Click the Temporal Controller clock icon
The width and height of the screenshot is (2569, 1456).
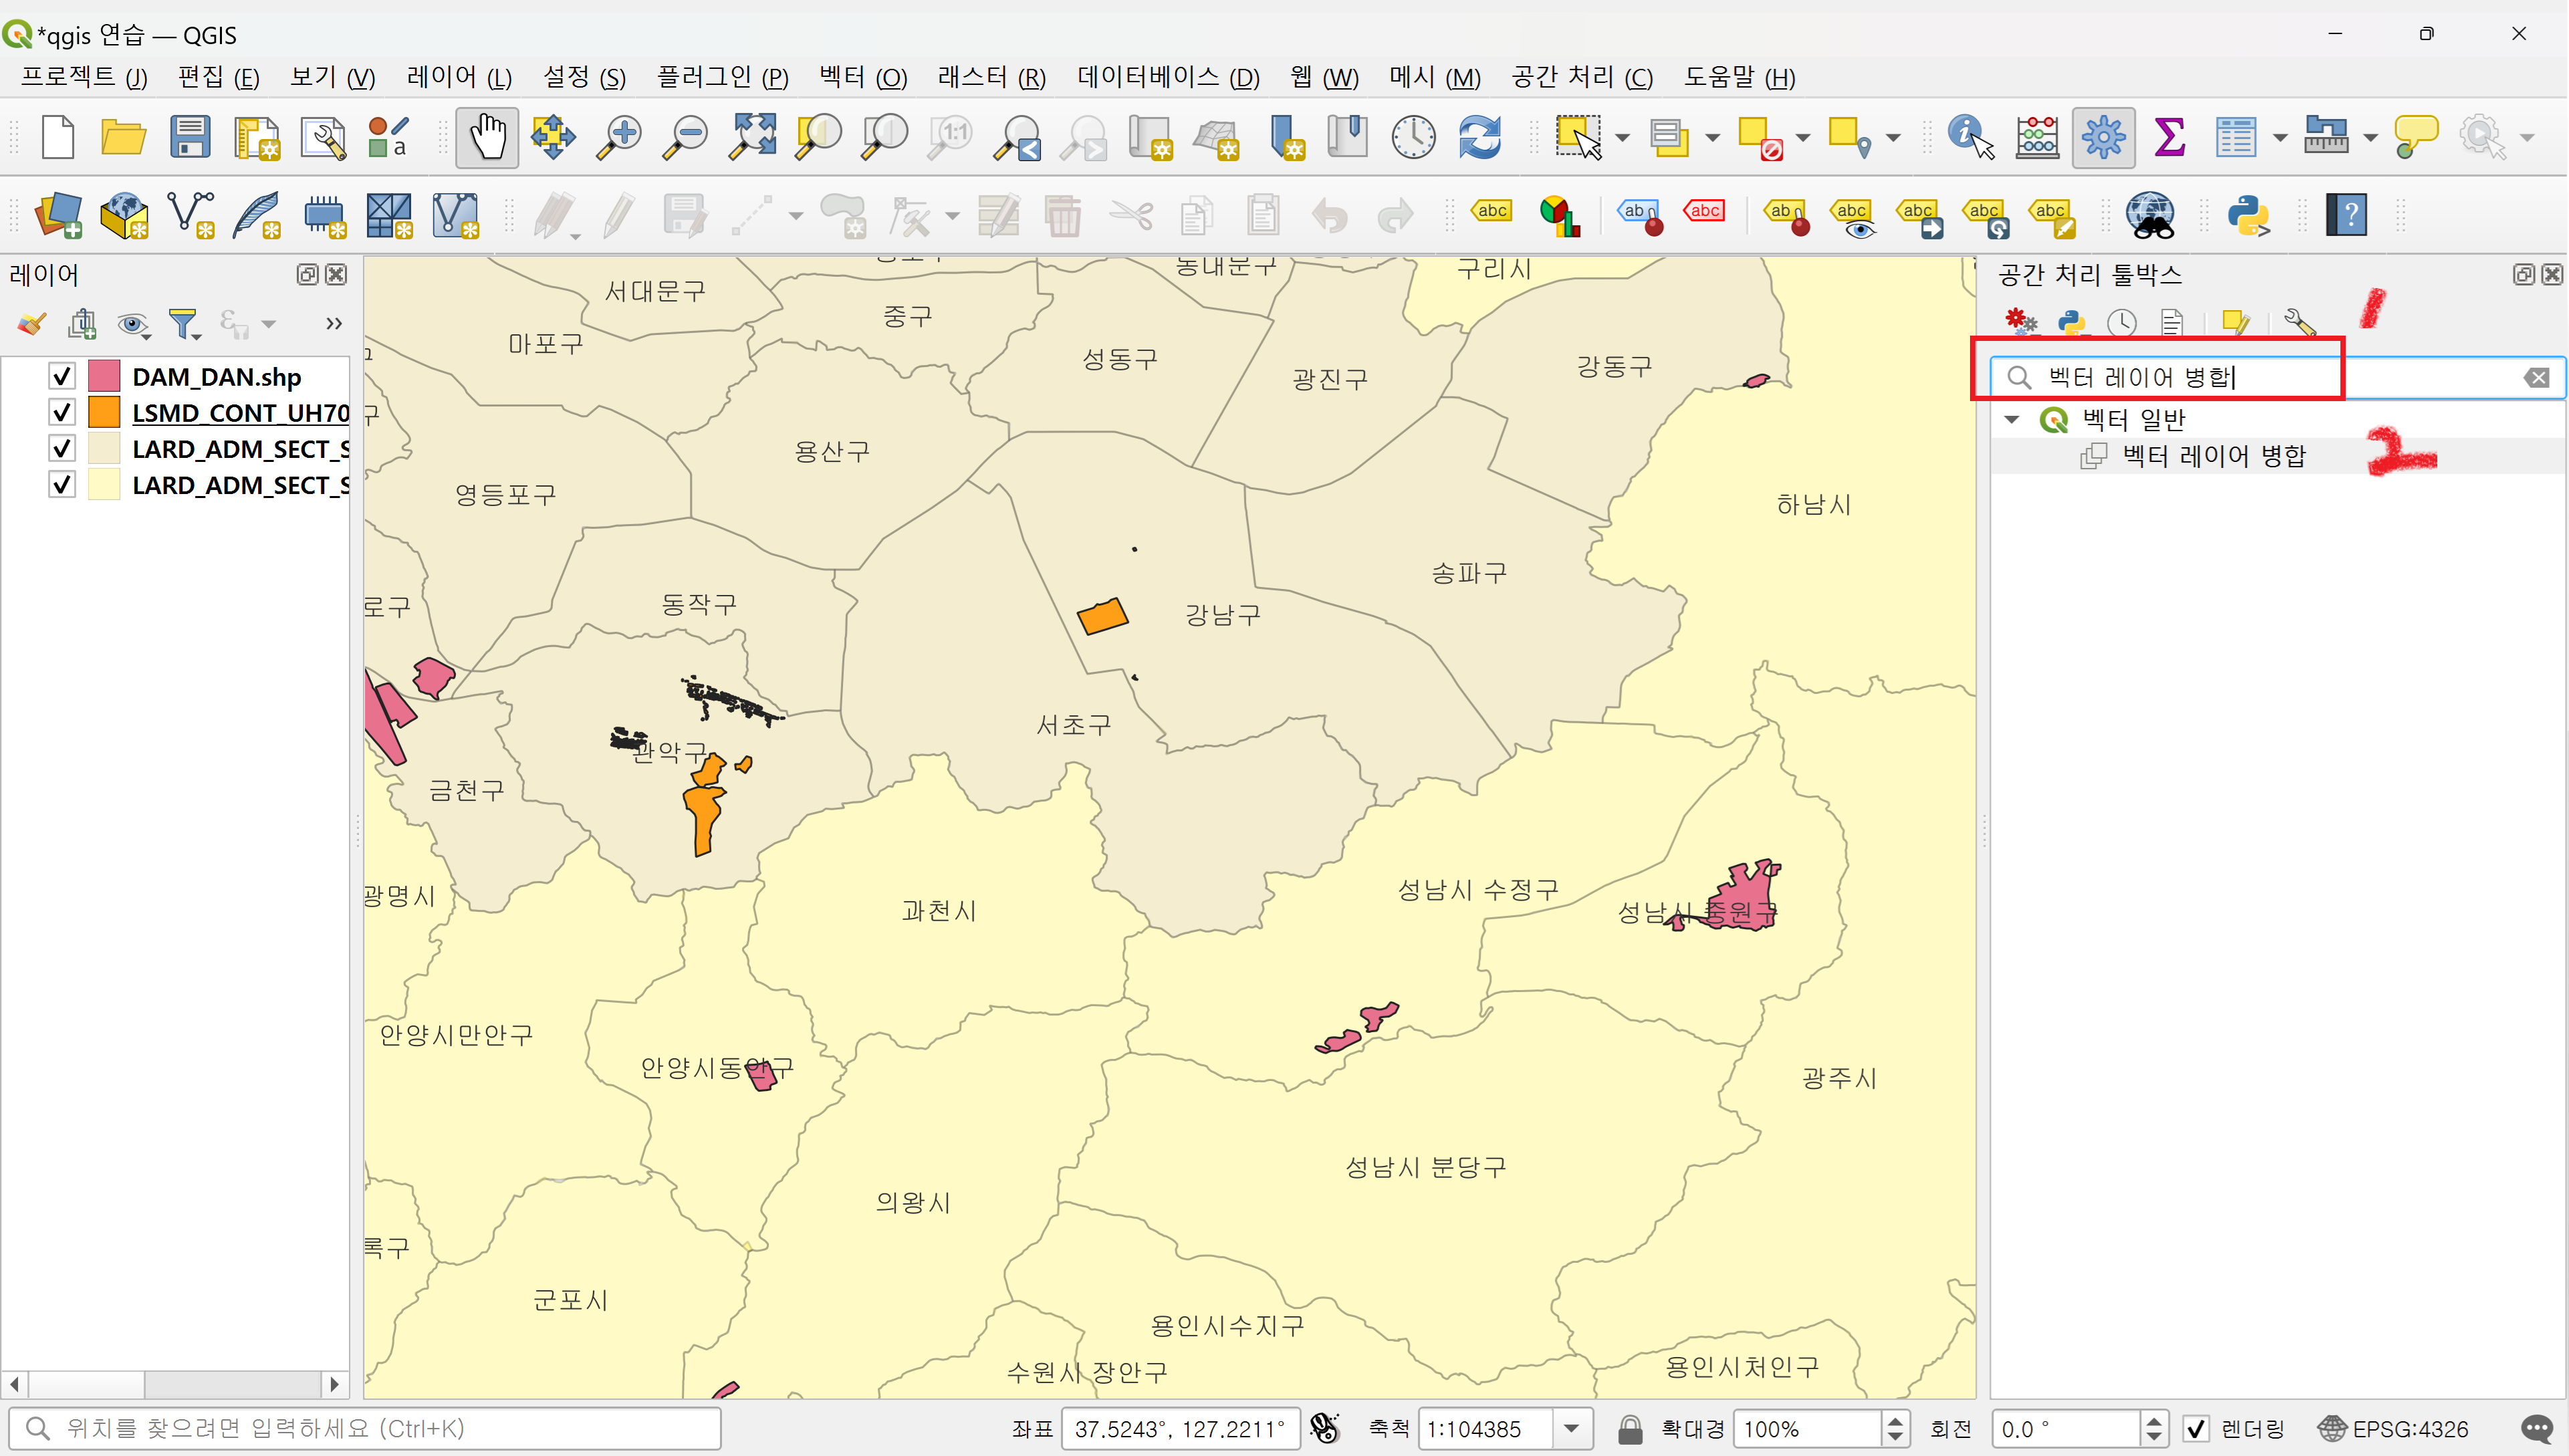click(x=1413, y=137)
